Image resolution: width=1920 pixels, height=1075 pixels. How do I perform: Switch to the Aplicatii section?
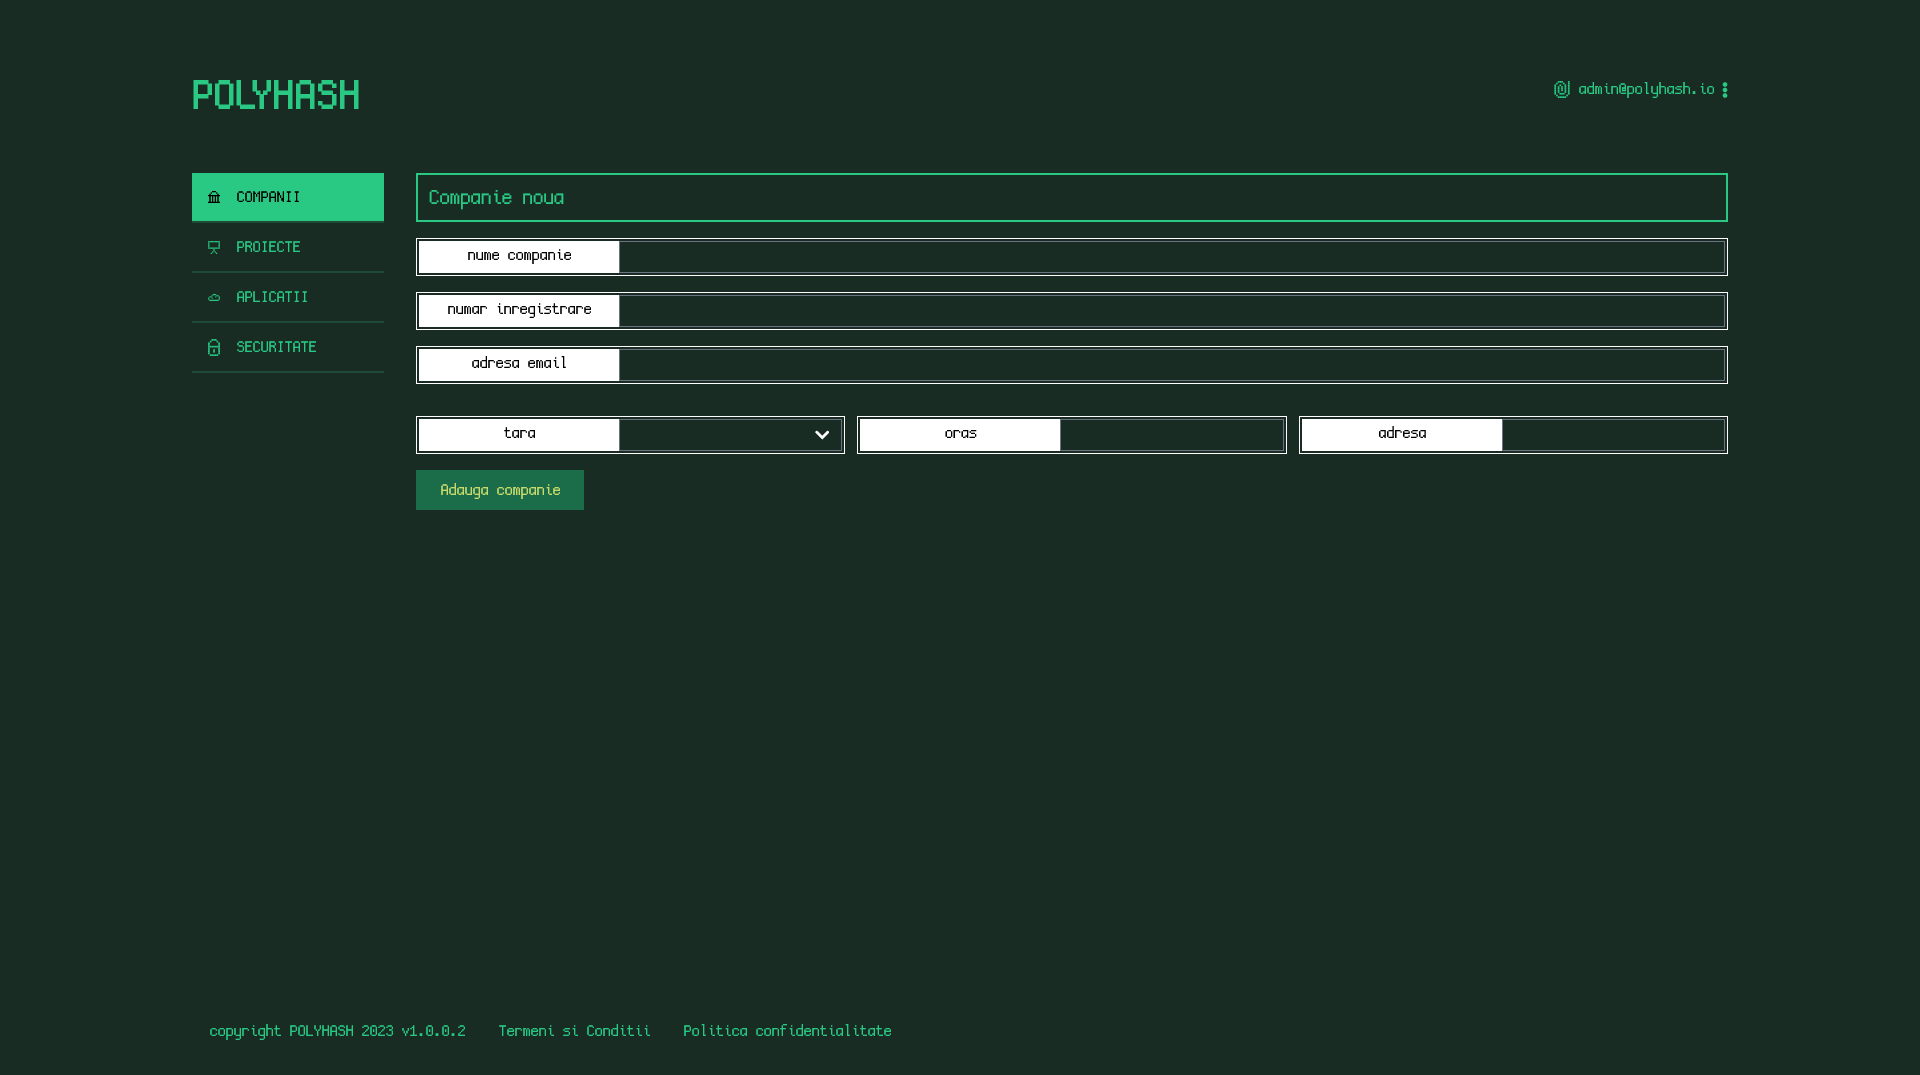point(272,297)
